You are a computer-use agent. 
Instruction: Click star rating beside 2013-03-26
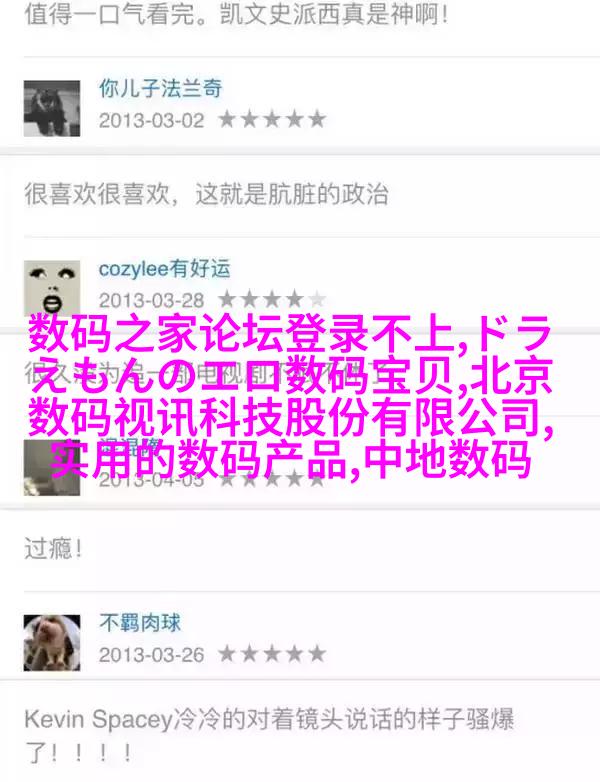272,654
